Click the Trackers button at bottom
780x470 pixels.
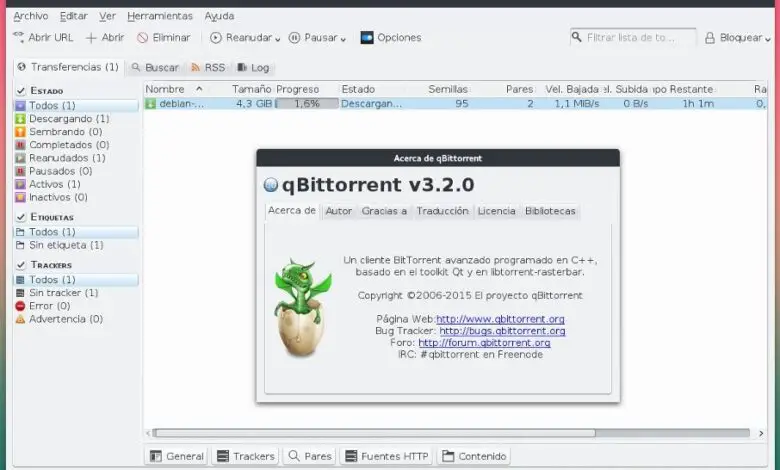[246, 456]
